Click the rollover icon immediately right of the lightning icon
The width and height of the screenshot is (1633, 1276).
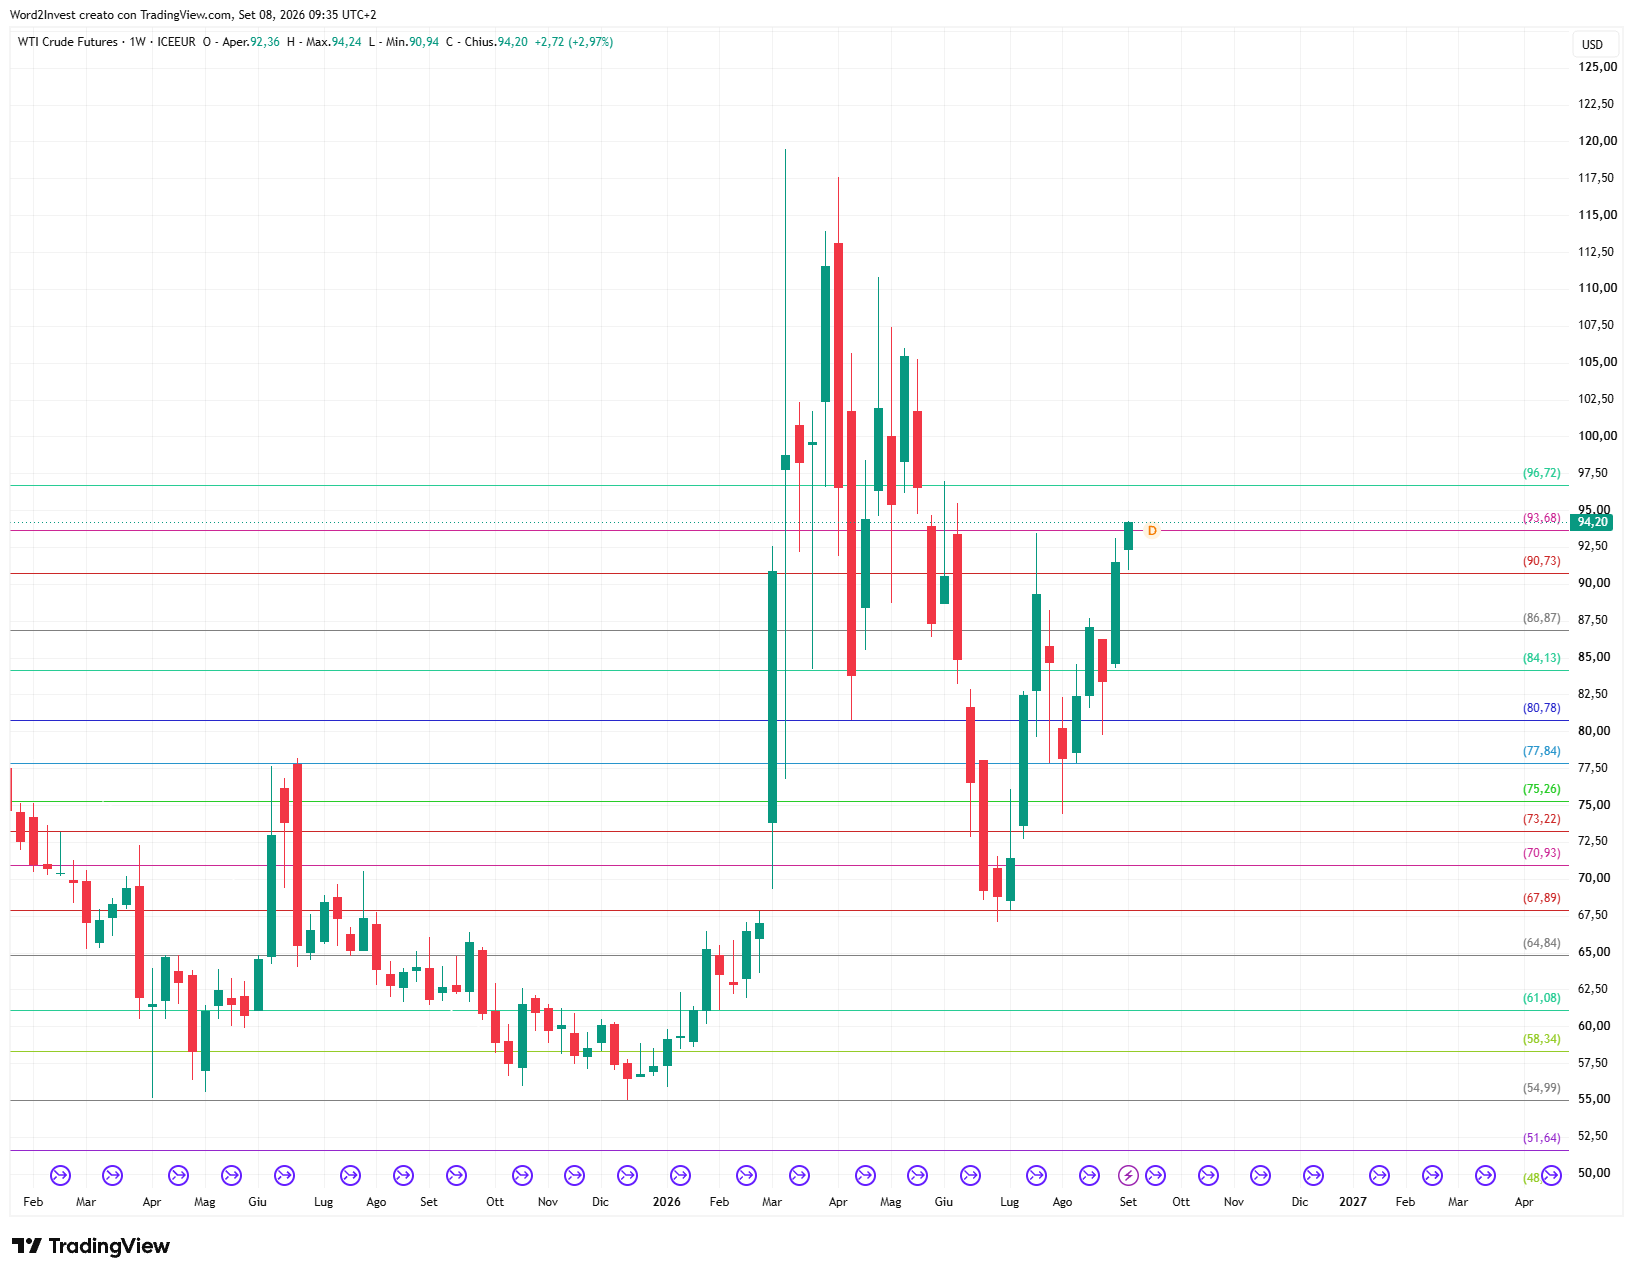pos(1155,1175)
